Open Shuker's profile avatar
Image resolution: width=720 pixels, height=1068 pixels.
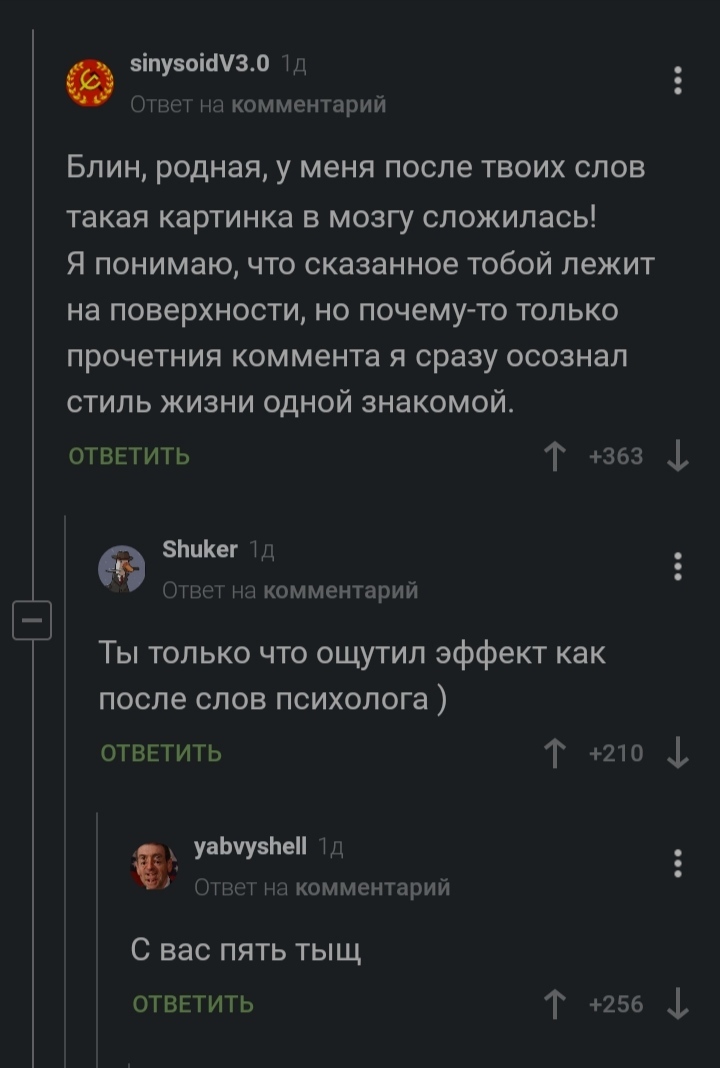121,570
